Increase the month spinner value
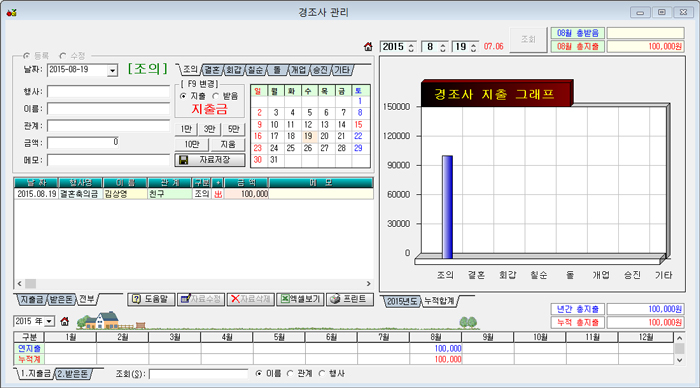 click(442, 44)
